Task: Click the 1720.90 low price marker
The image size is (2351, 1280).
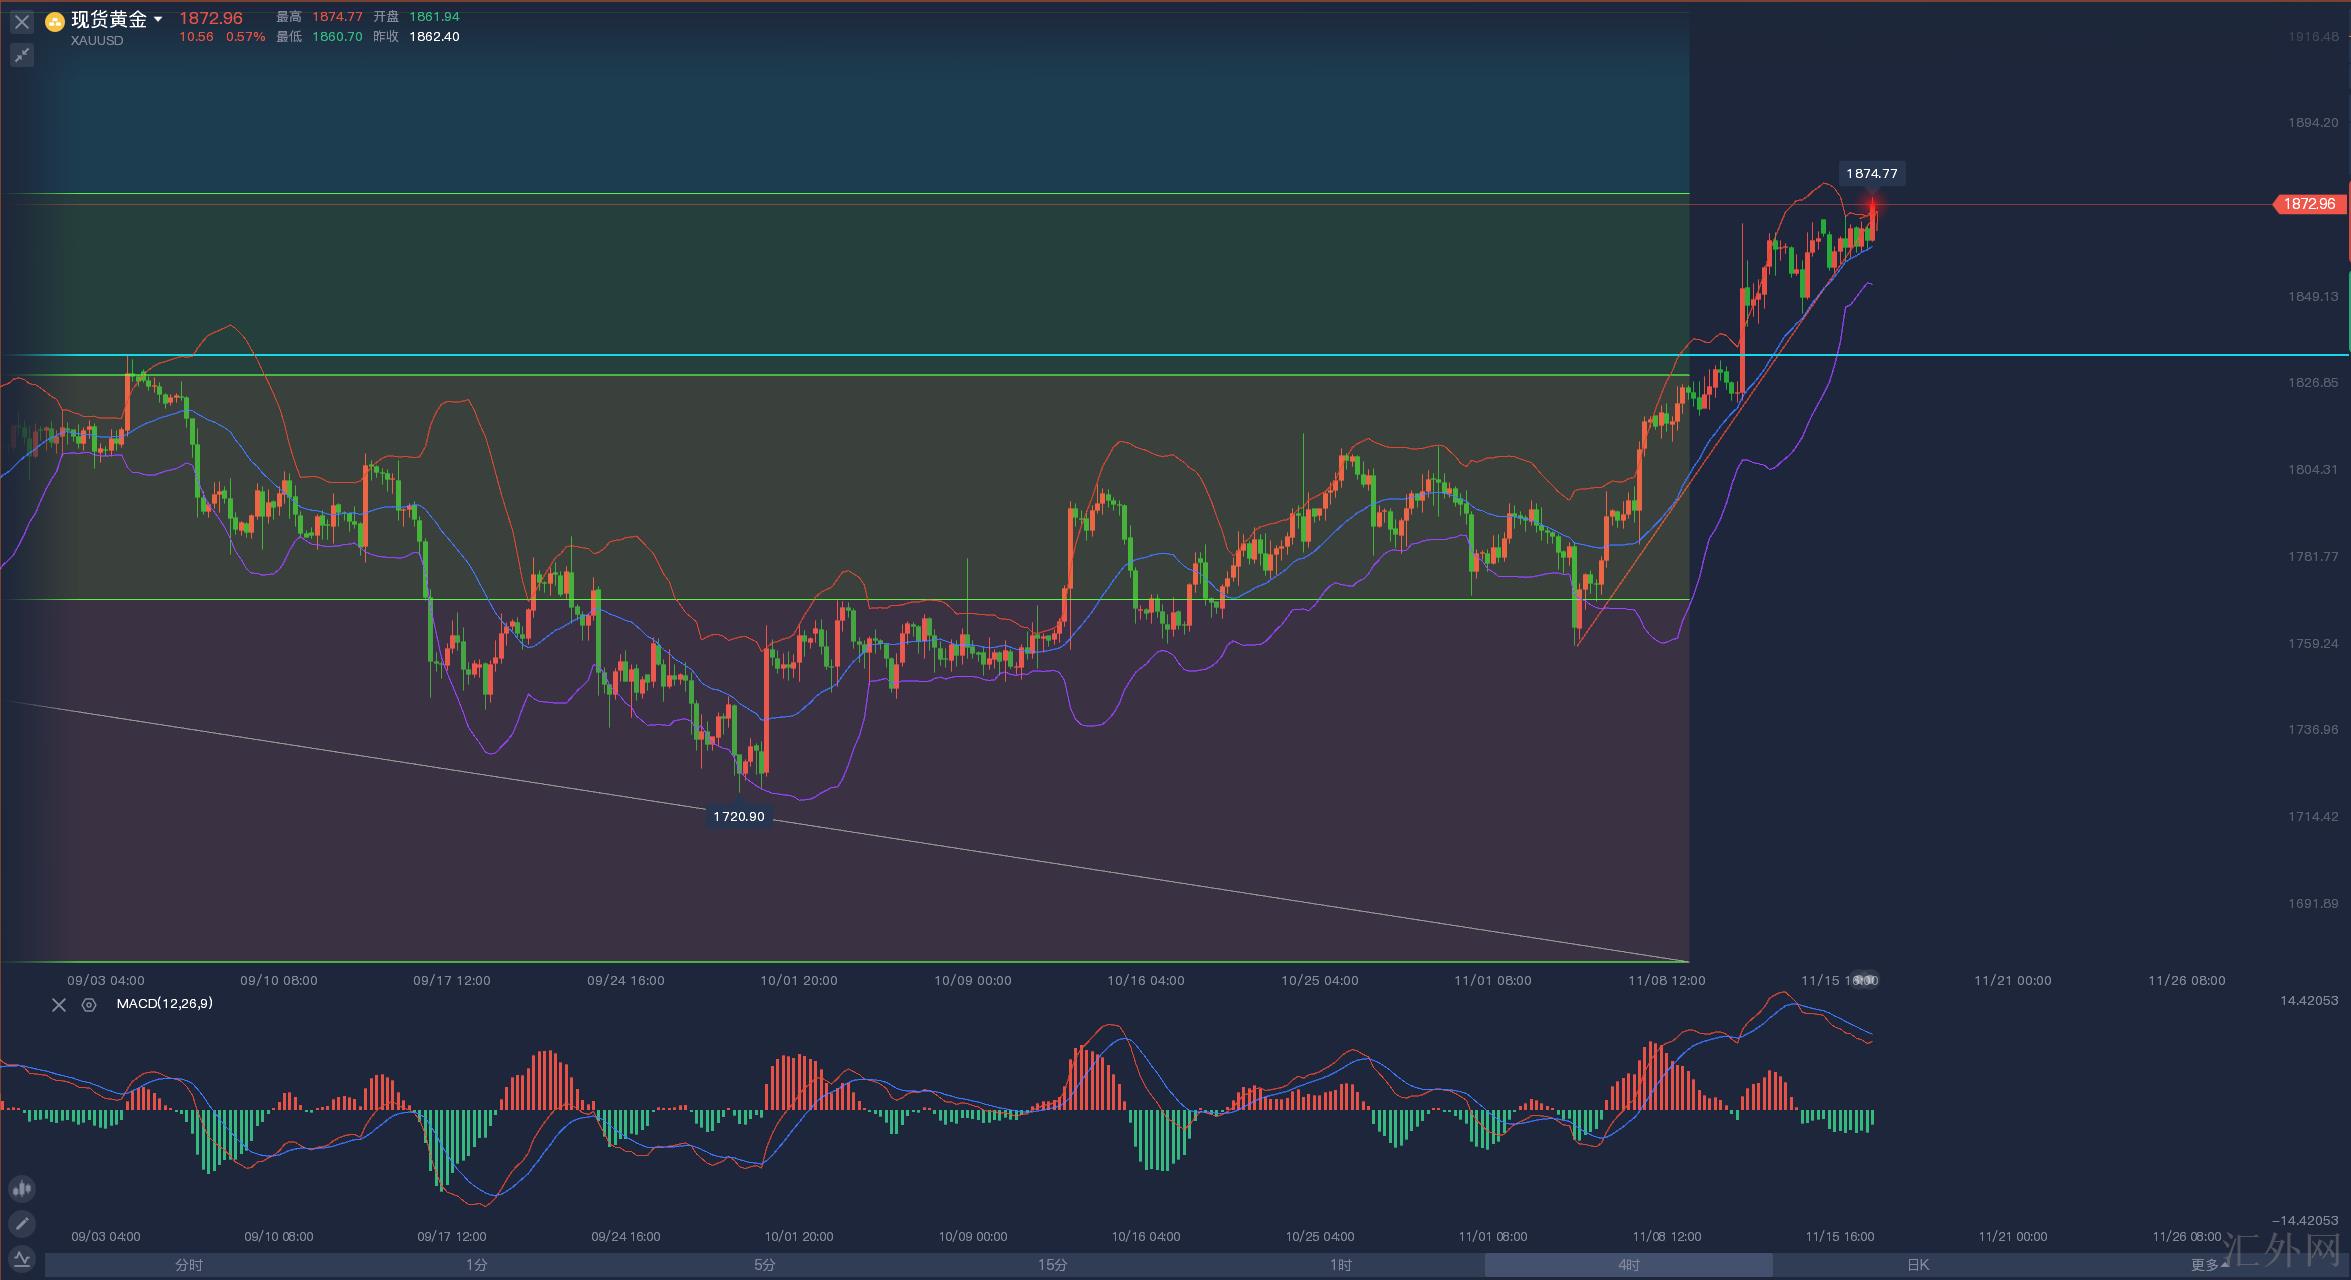Action: [738, 817]
